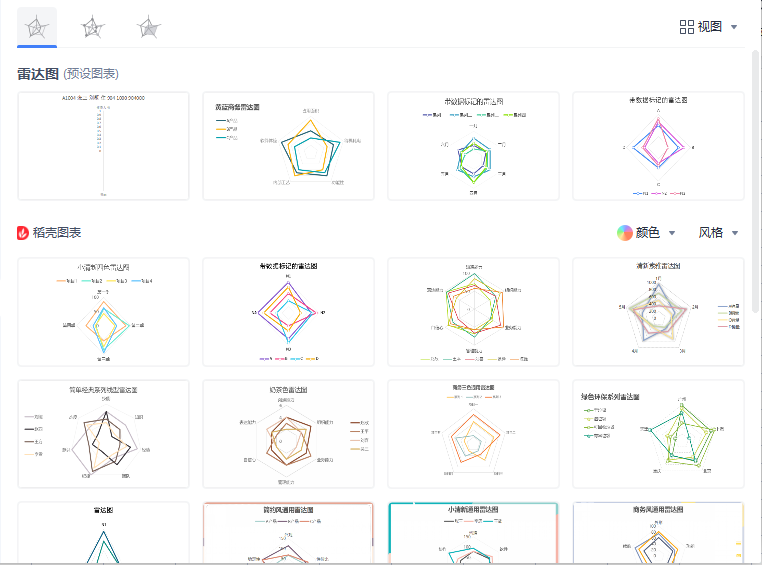This screenshot has width=762, height=565.
Task: Click the (预设图表) label text
Action: 91,74
